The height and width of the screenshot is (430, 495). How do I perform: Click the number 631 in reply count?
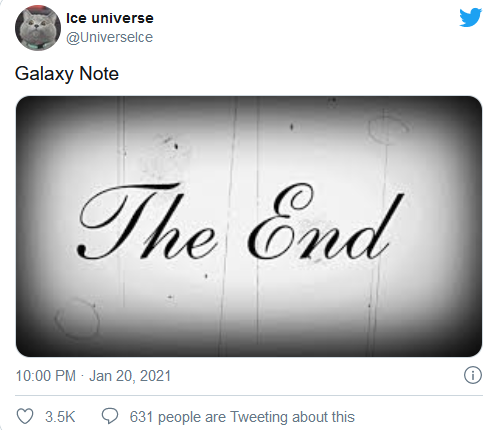tap(141, 417)
